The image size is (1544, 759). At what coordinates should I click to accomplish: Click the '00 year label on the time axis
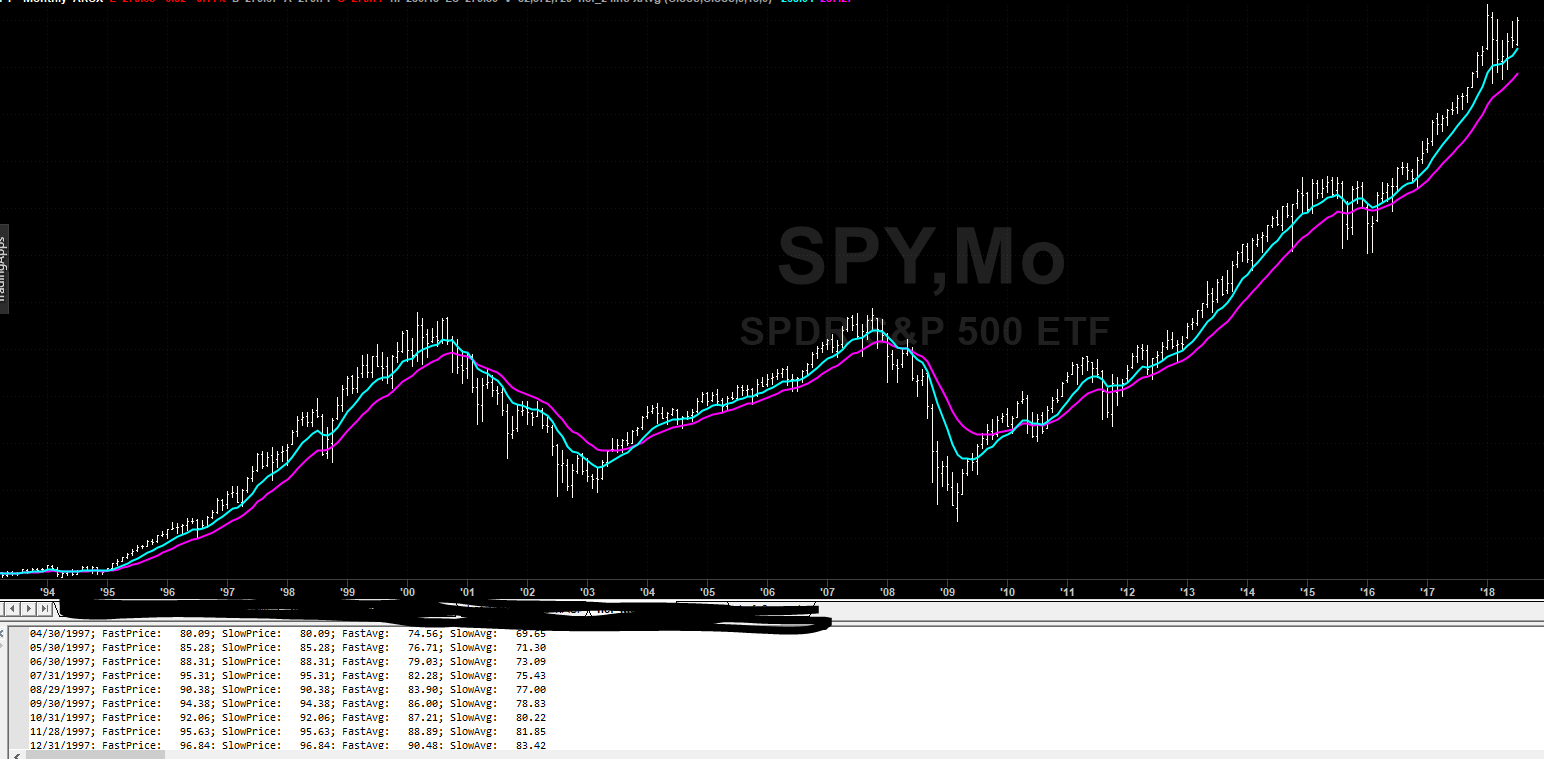coord(407,591)
